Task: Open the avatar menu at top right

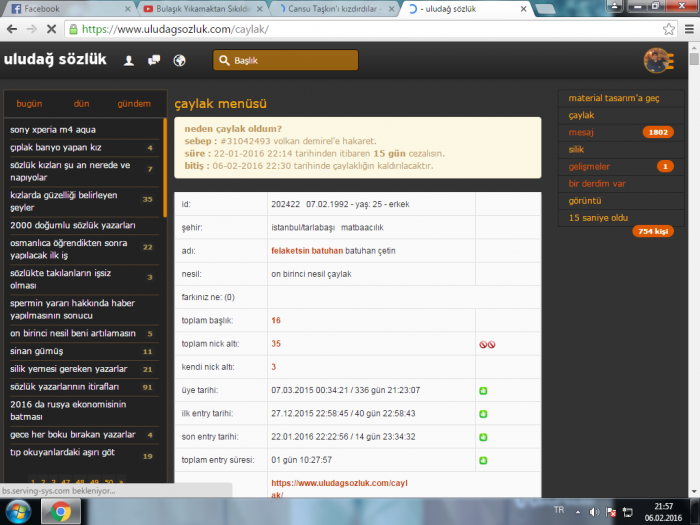Action: point(658,60)
